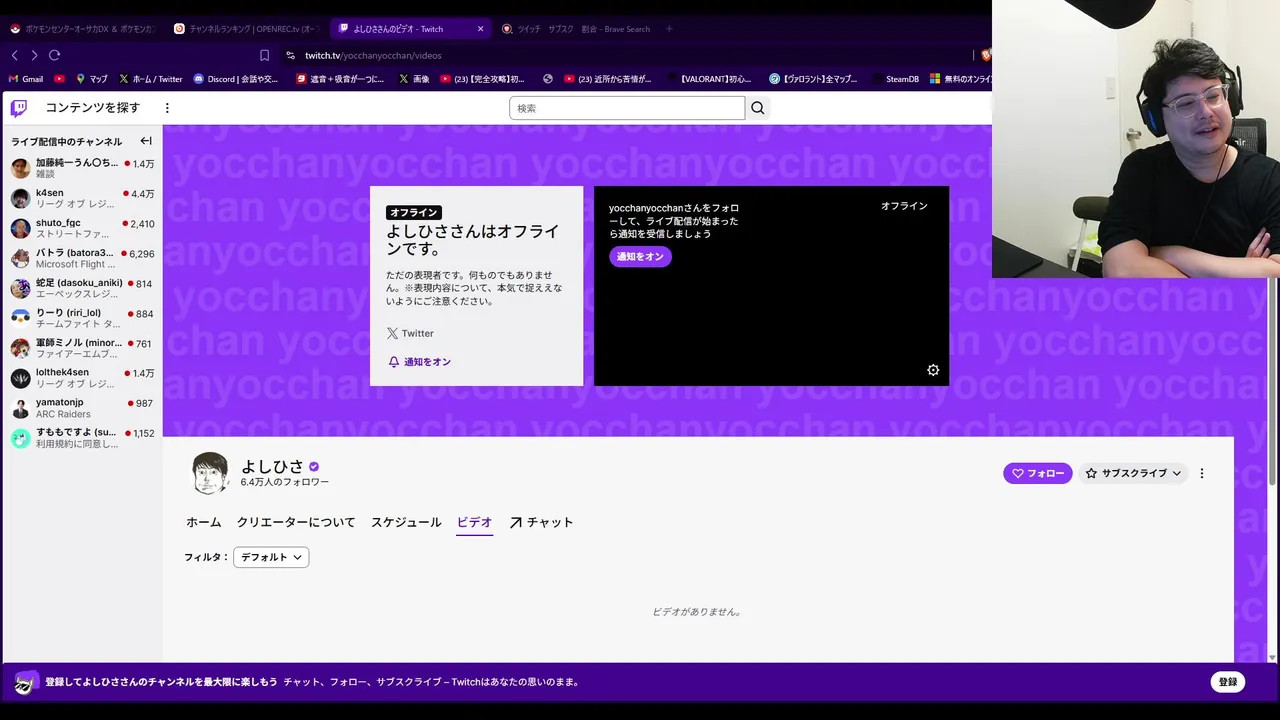Click yamatonjp channel avatar in sidebar
Viewport: 1280px width, 720px height.
[20, 408]
